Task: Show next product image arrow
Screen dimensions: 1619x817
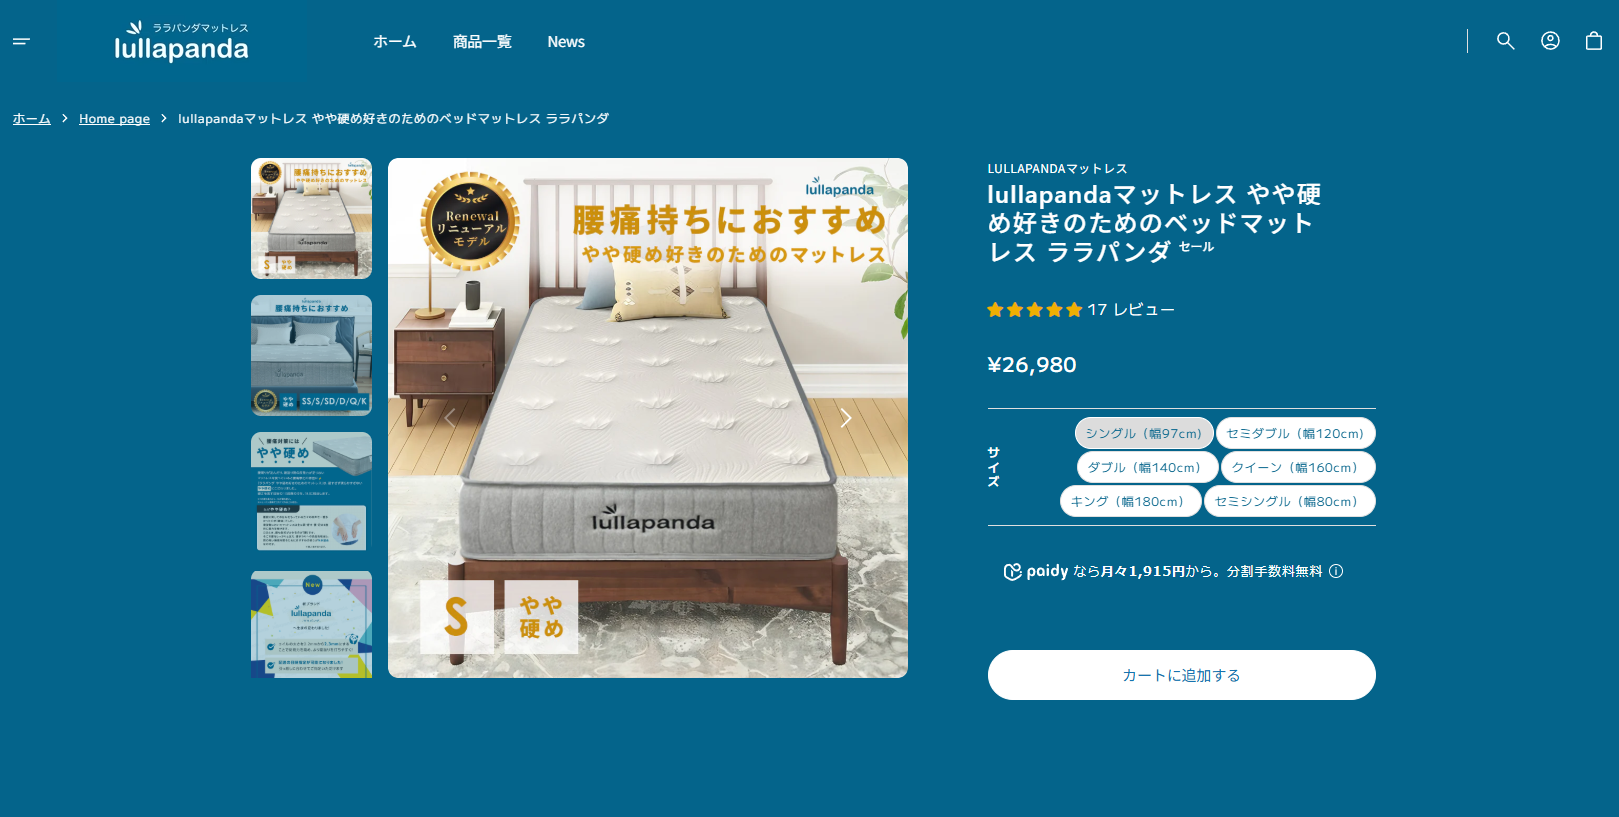Action: pyautogui.click(x=846, y=418)
